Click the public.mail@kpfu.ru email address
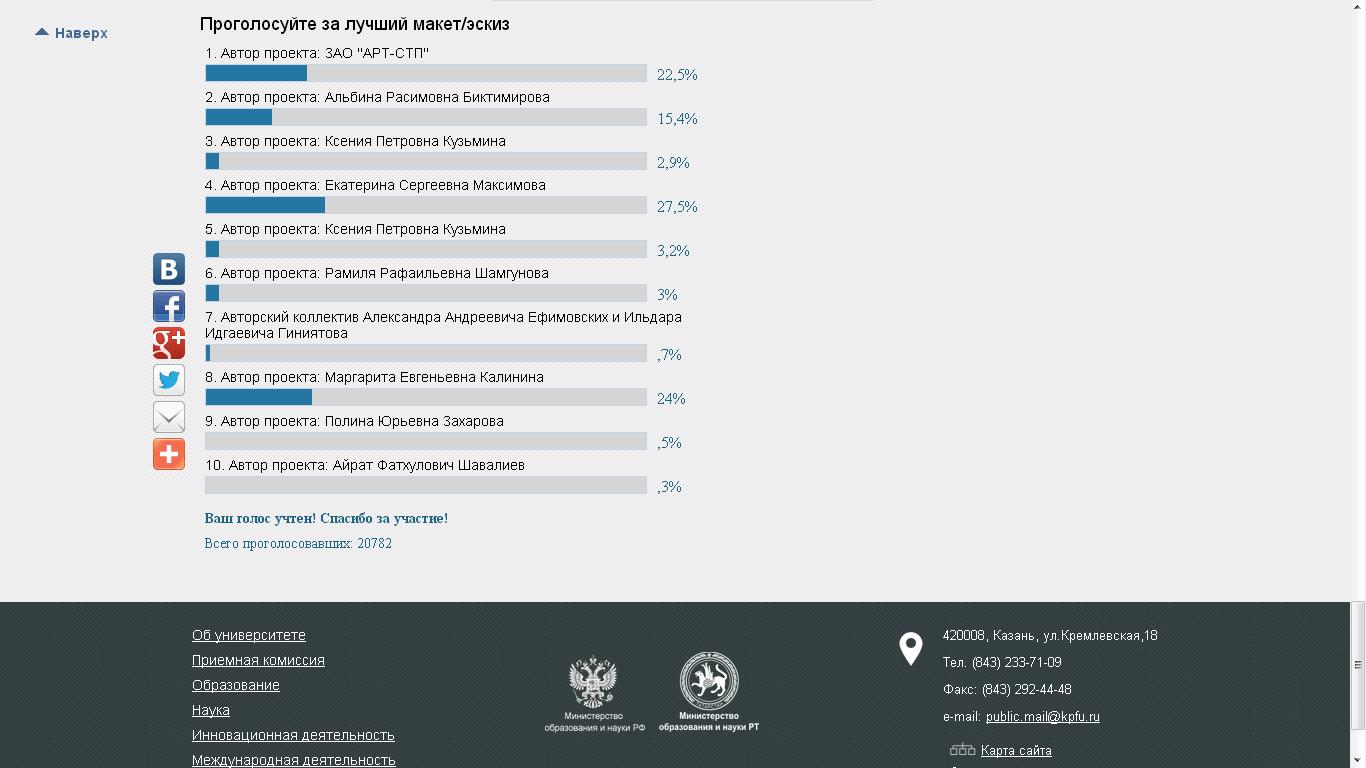 pyautogui.click(x=1042, y=716)
